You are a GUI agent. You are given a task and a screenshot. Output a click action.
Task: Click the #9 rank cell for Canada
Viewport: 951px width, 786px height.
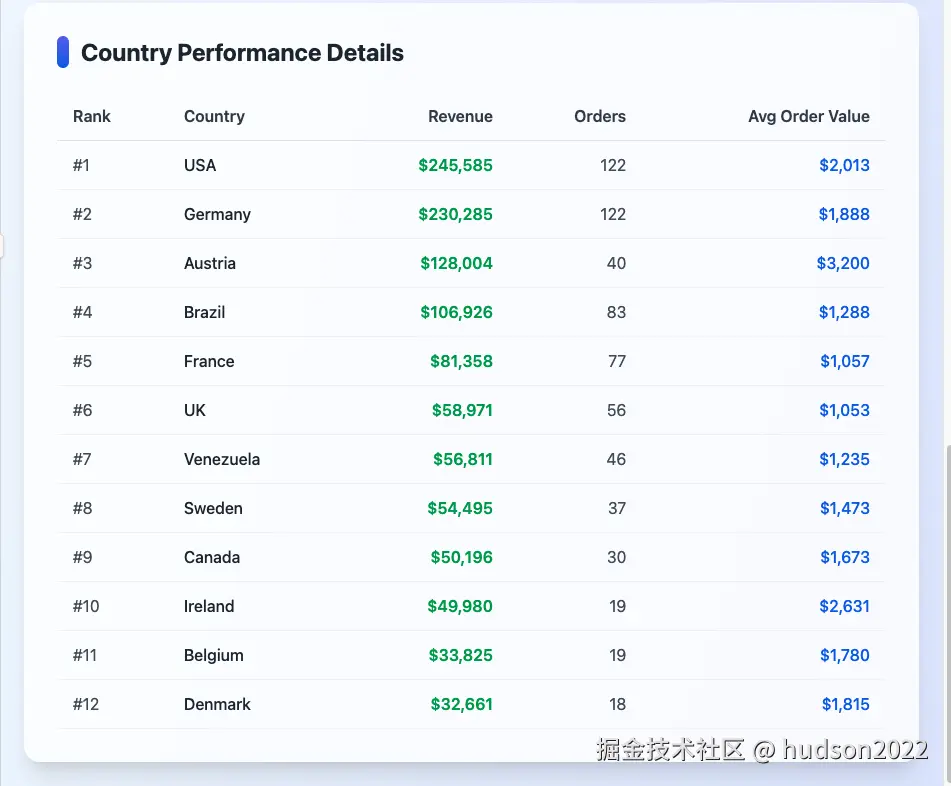pos(82,557)
